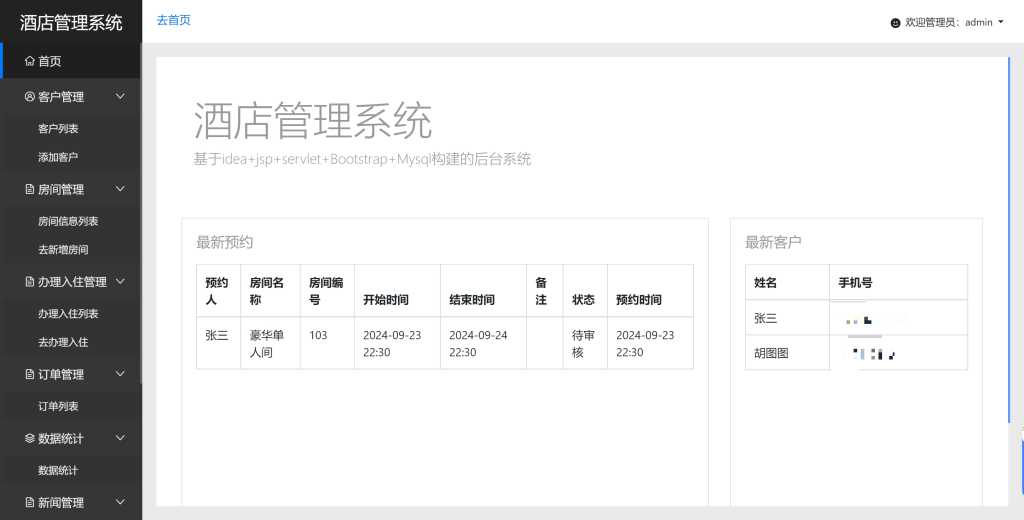
Task: Click the user icon beside 客户管理
Action: [x=29, y=97]
